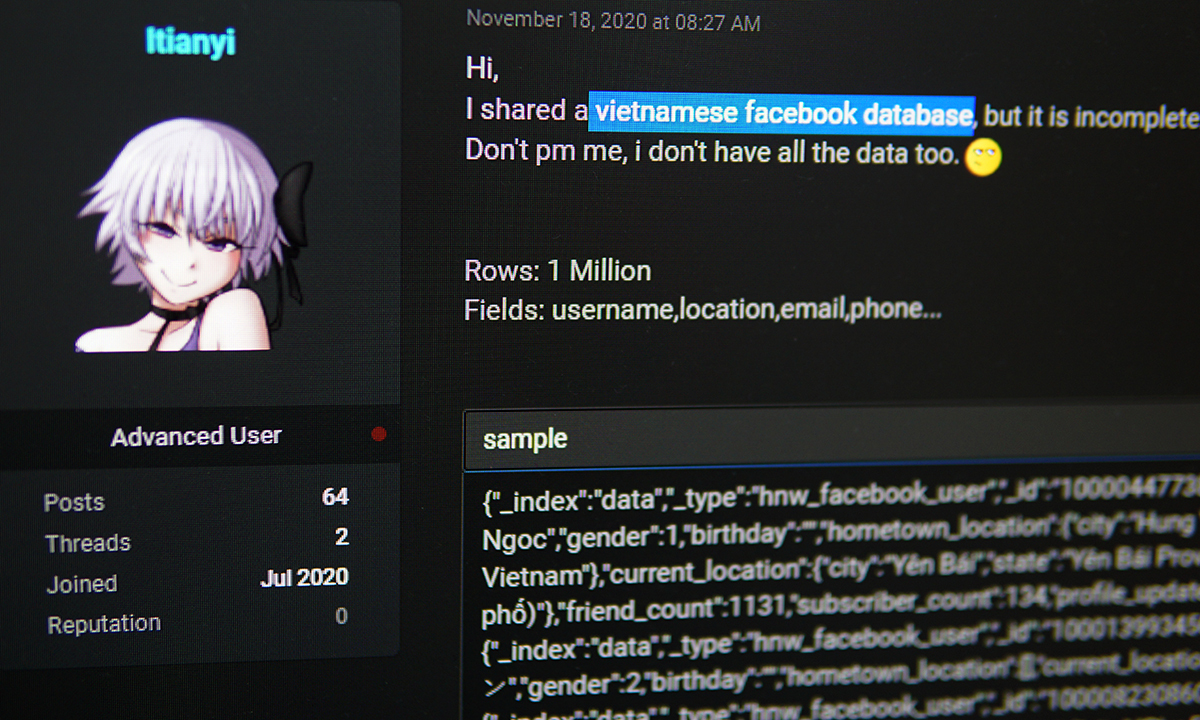Click the red offline status dot
Image resolution: width=1200 pixels, height=720 pixels.
(x=379, y=434)
